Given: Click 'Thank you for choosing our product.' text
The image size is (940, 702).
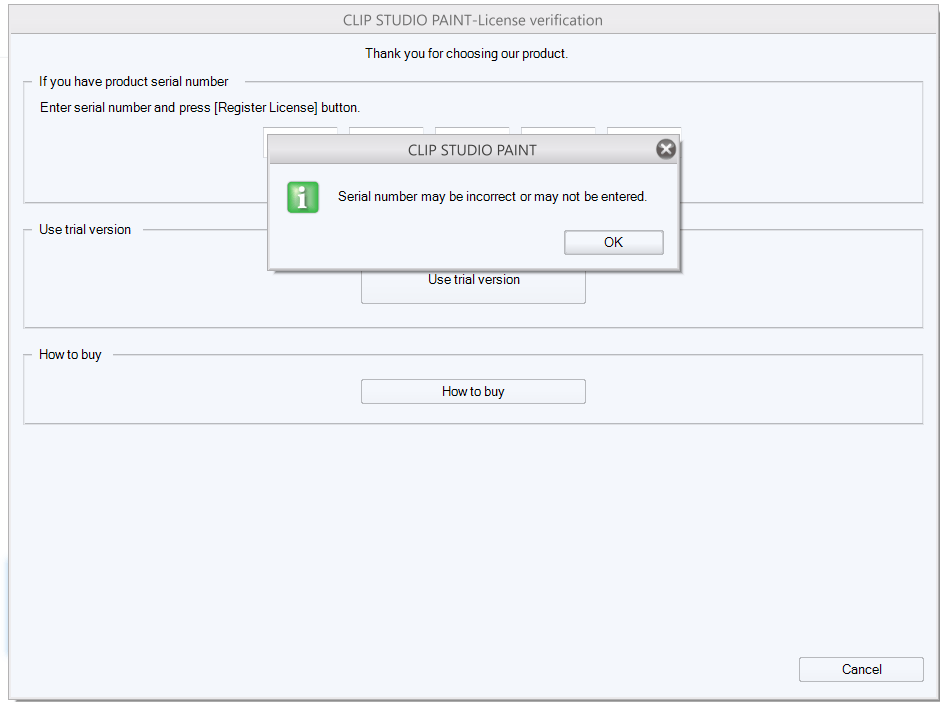Looking at the screenshot, I should tap(466, 53).
